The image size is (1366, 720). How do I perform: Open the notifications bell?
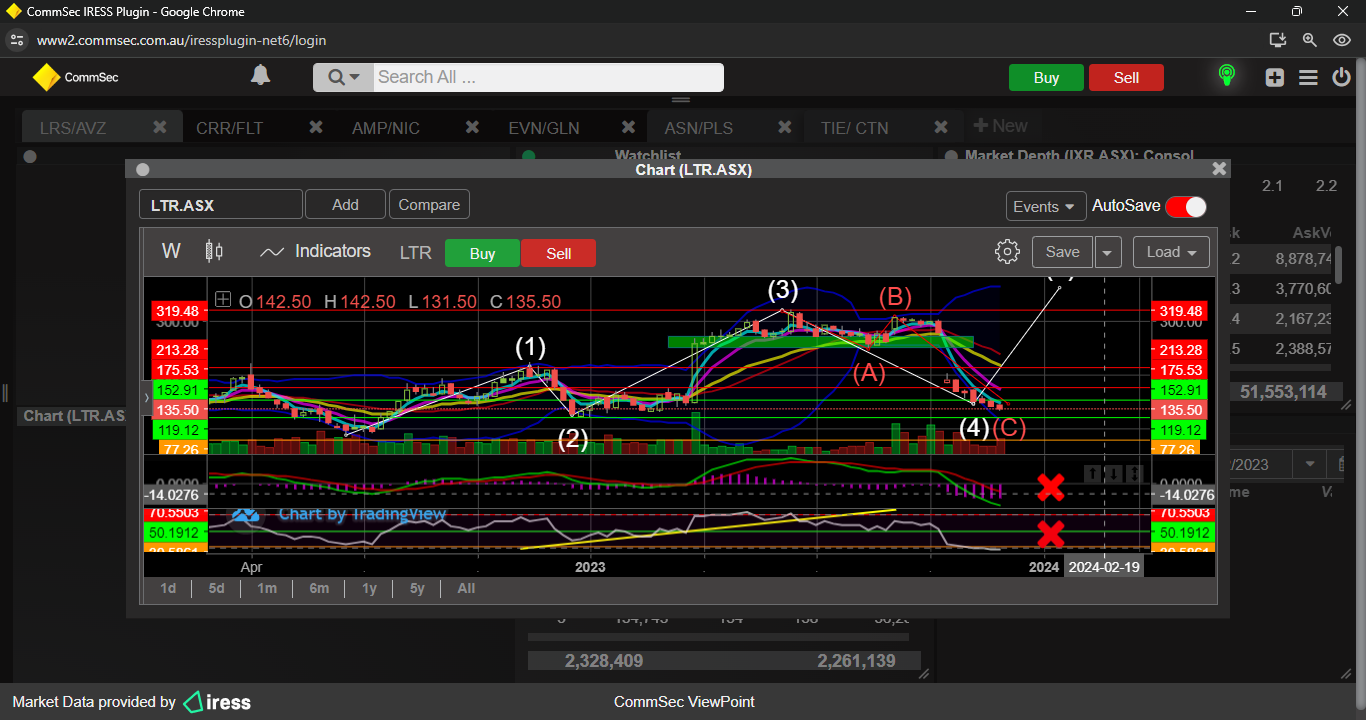pyautogui.click(x=260, y=76)
